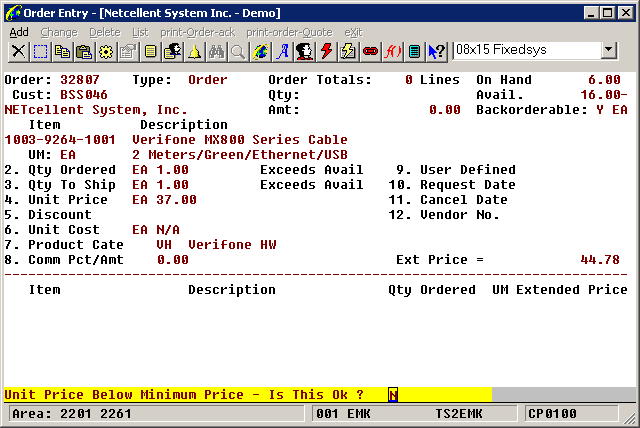Click the On Hand value 6.00

click(x=604, y=80)
